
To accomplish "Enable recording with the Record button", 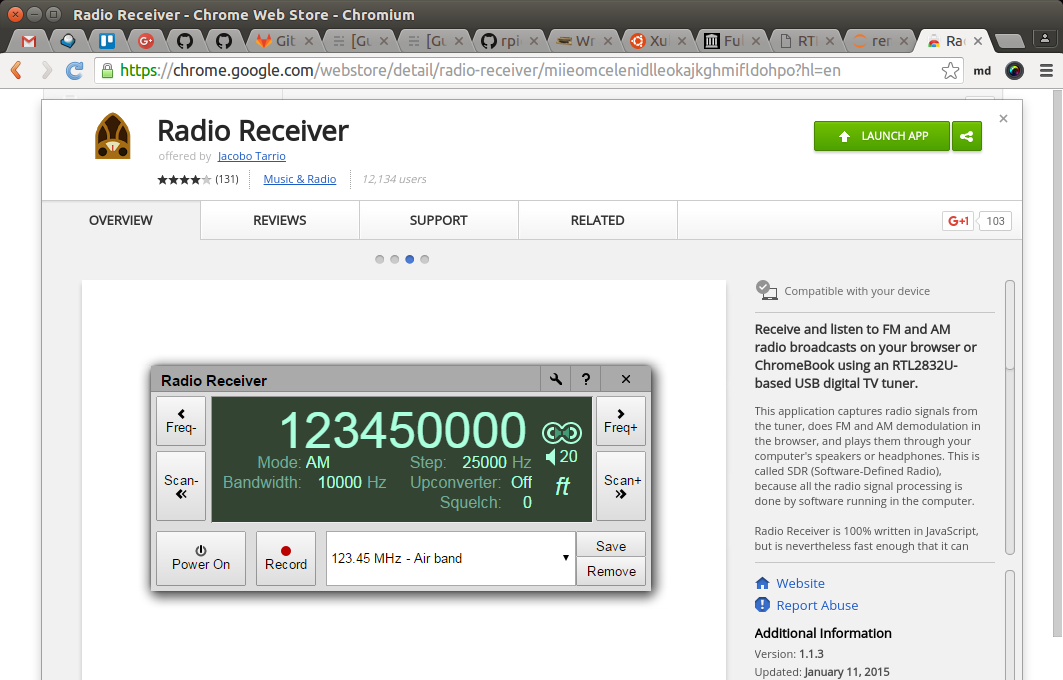I will pos(286,558).
